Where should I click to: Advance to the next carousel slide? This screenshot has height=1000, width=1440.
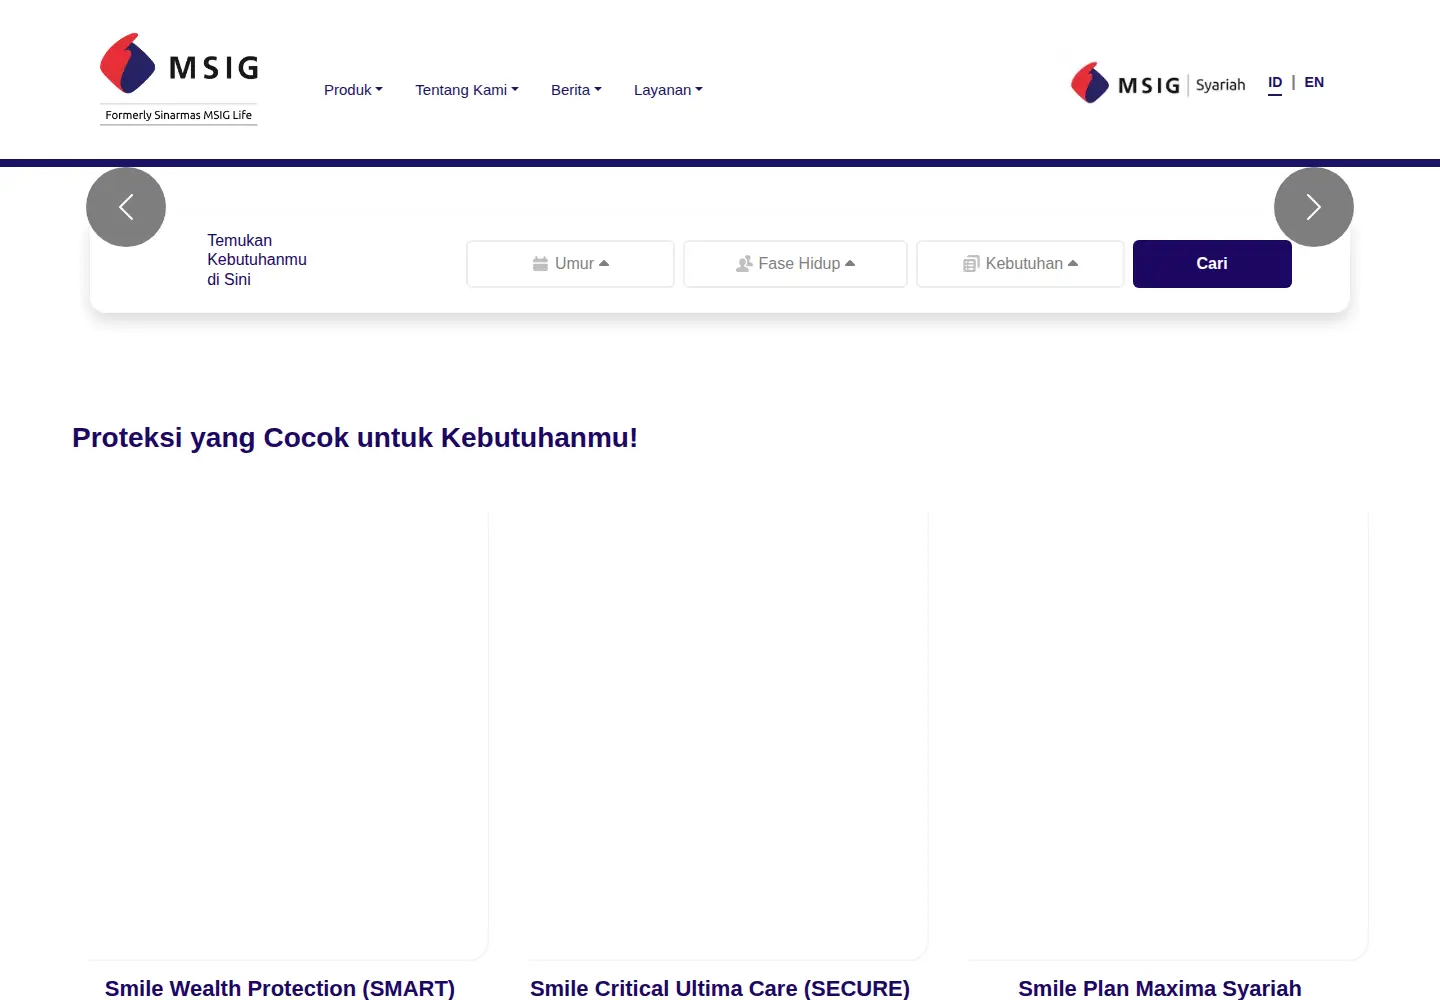(1314, 207)
